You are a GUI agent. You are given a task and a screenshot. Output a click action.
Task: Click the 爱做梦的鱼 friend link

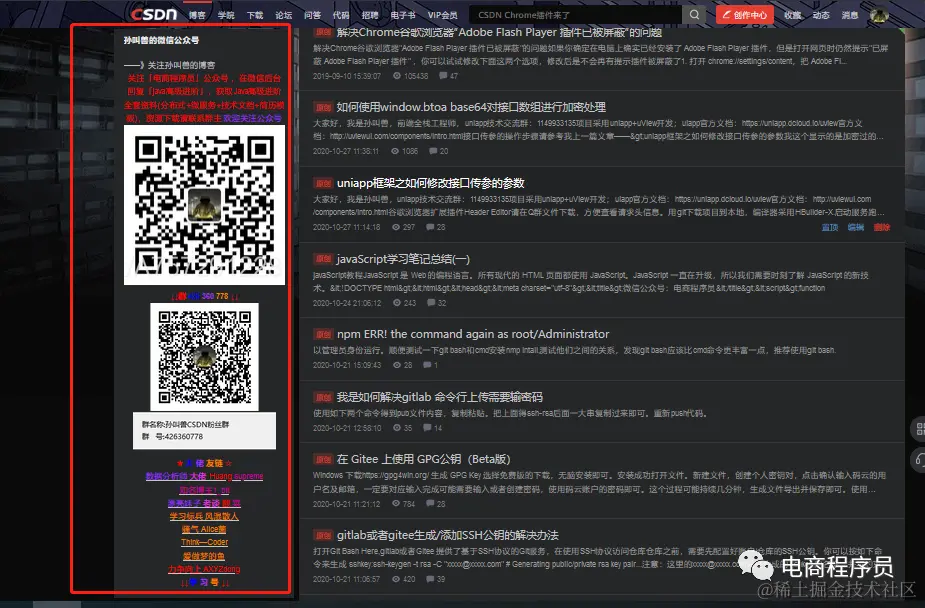(x=204, y=556)
